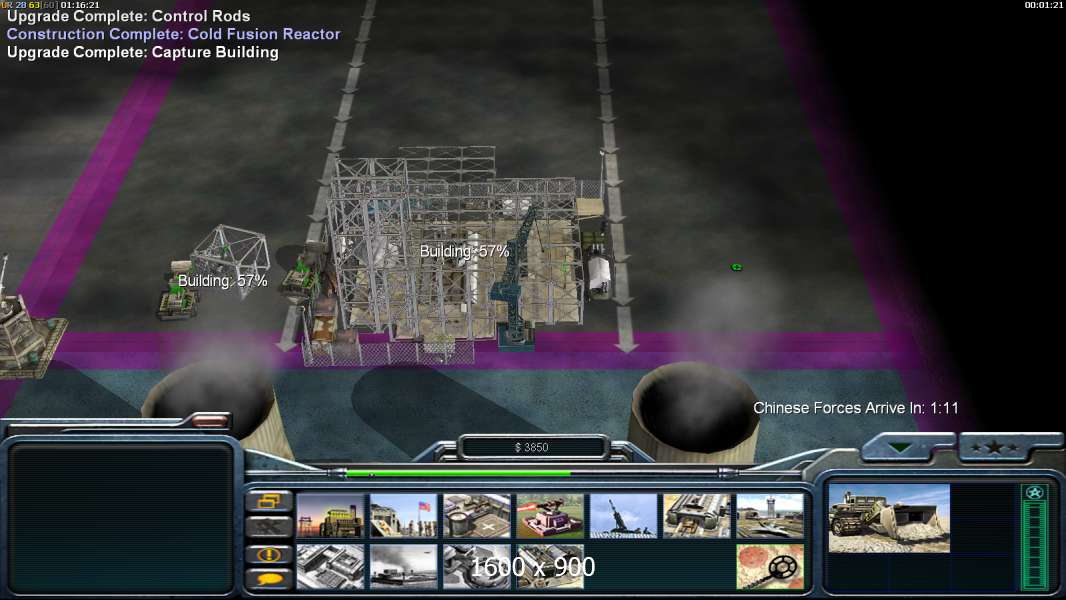Screen dimensions: 1066x600
Task: Click the small green unit marker east of construction
Action: [736, 267]
